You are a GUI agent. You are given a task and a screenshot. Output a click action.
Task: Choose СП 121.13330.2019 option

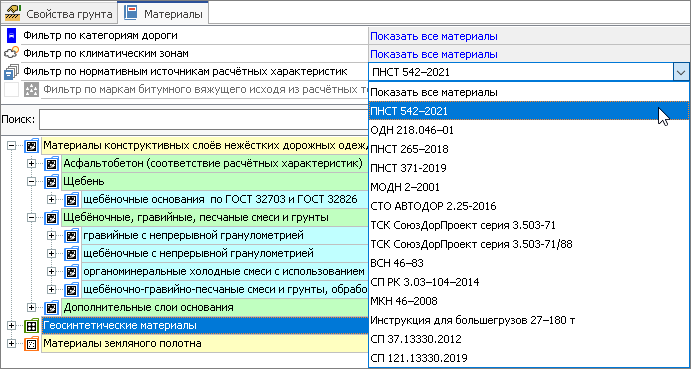pos(528,358)
